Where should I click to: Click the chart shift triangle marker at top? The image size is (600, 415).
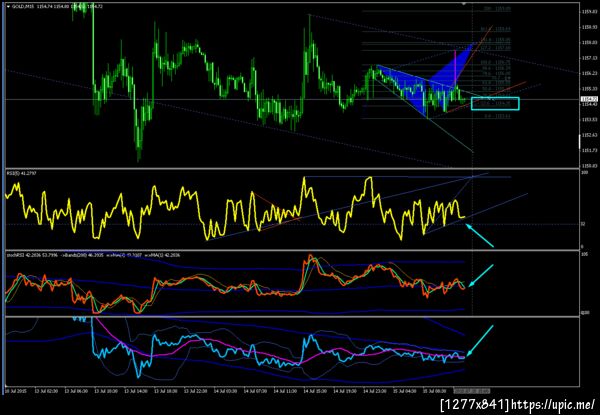(x=464, y=4)
